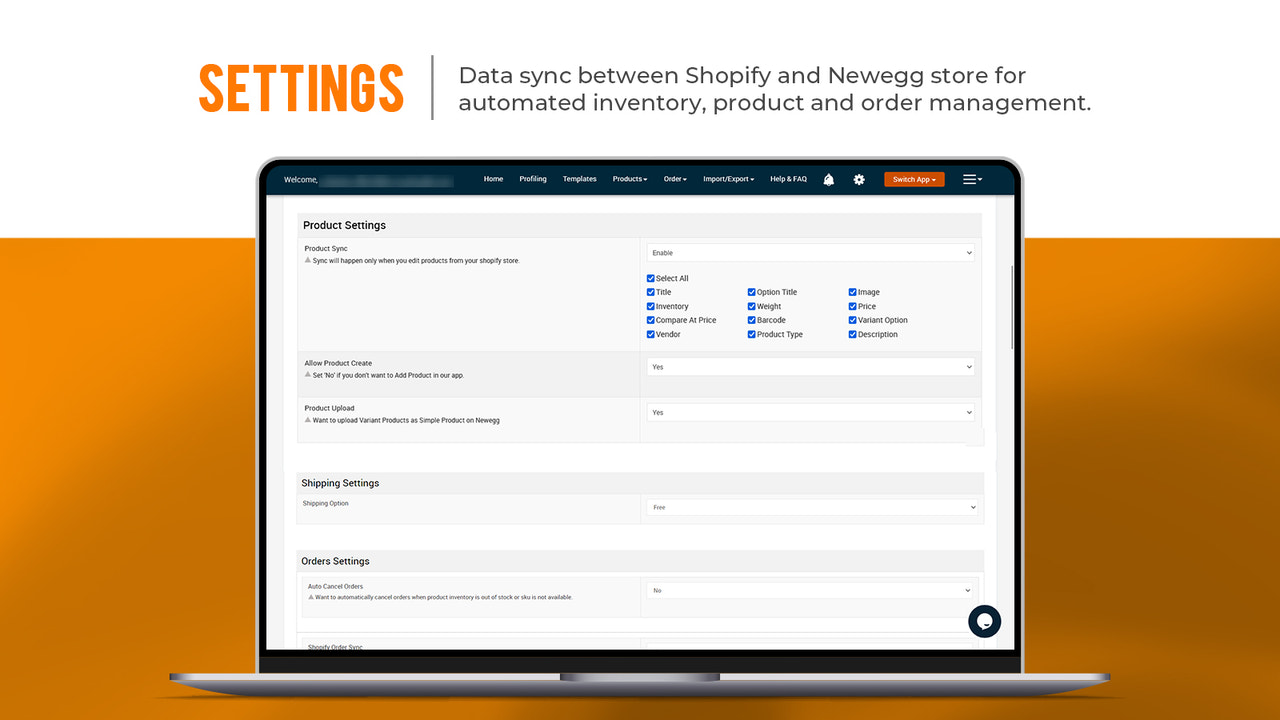Expand the Auto Cancel Orders dropdown
The height and width of the screenshot is (720, 1280).
[x=810, y=590]
